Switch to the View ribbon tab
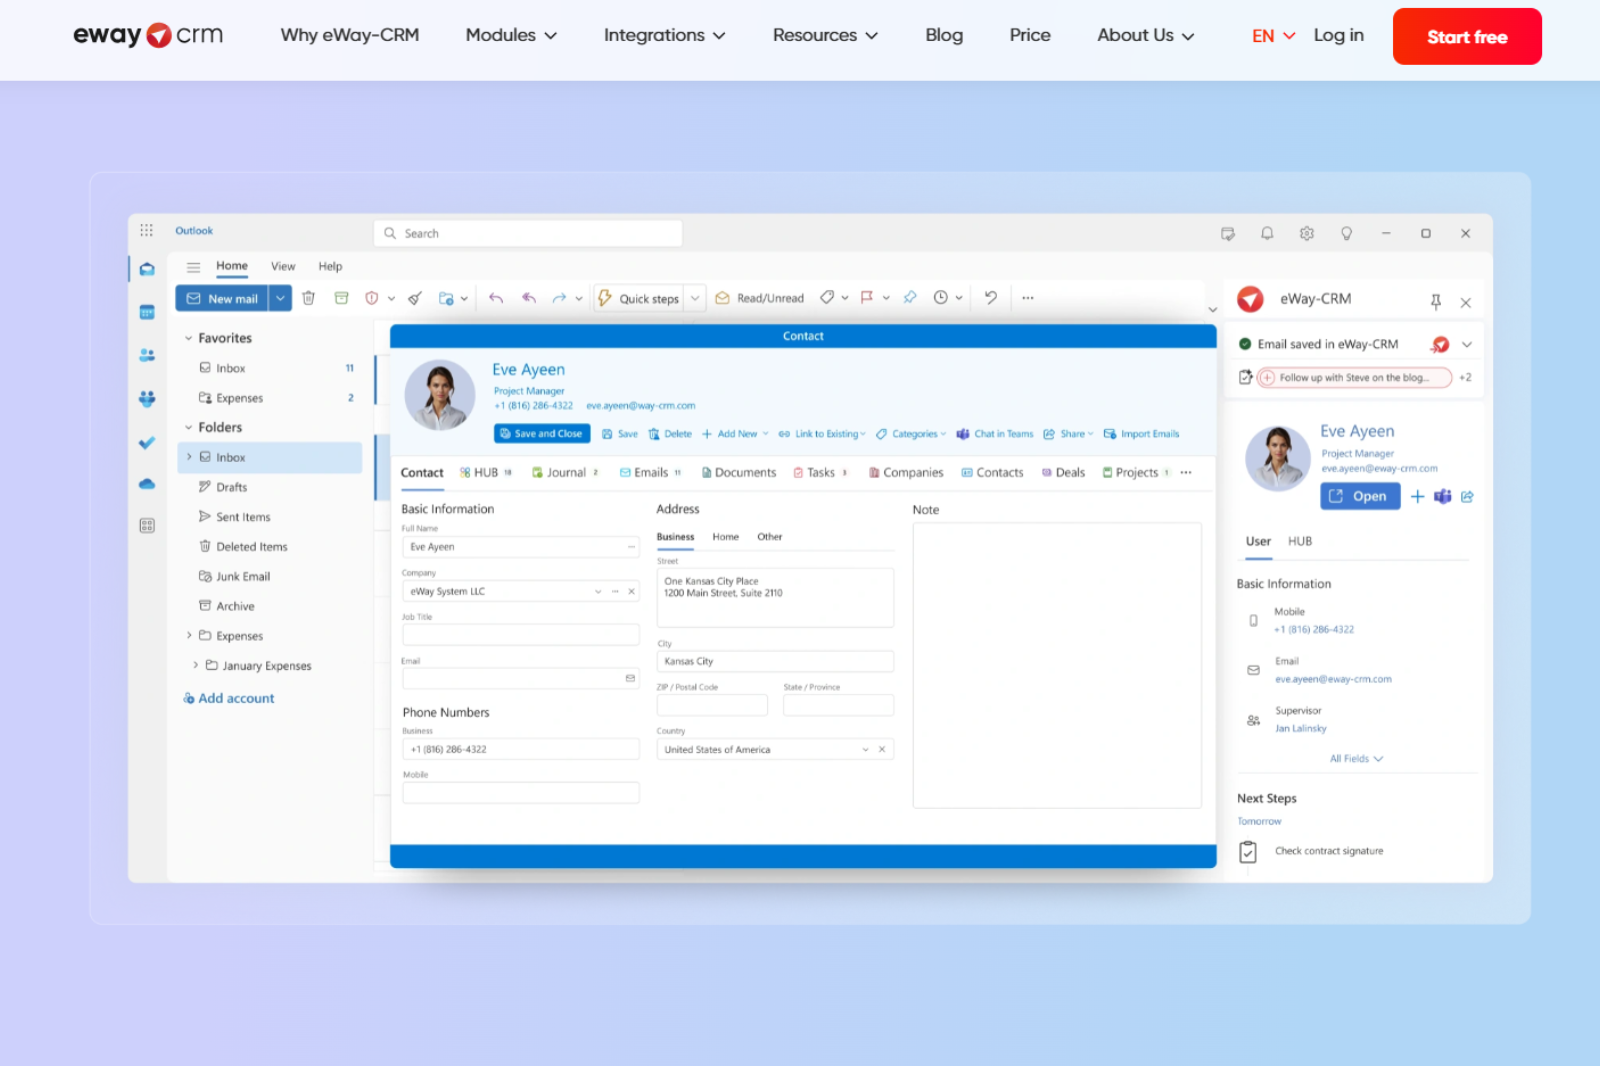This screenshot has width=1600, height=1066. pos(283,266)
